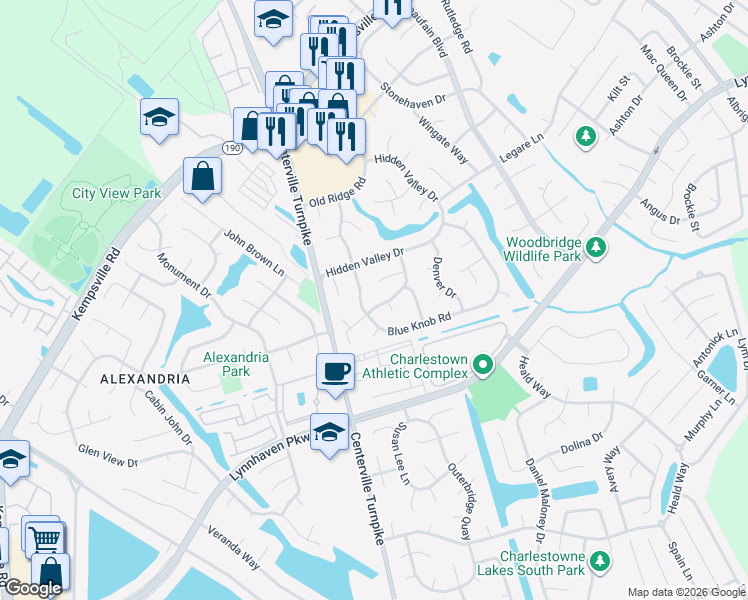Select the park tree icon near Legare Ln
748x600 pixels.
(586, 137)
